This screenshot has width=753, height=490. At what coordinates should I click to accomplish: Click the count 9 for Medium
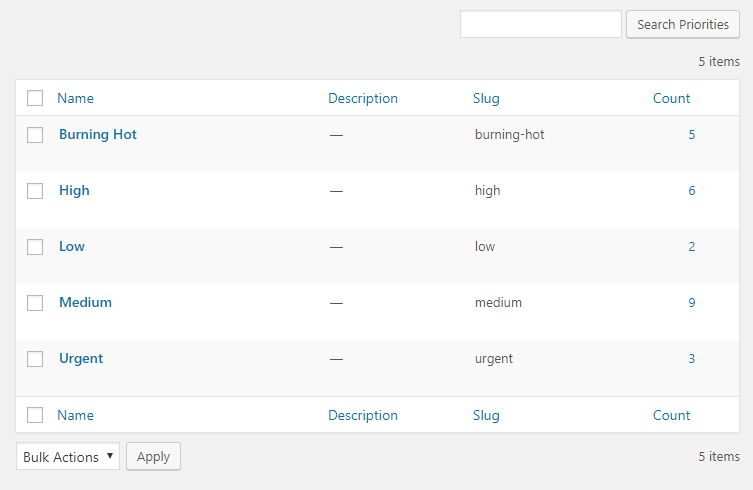pos(691,302)
